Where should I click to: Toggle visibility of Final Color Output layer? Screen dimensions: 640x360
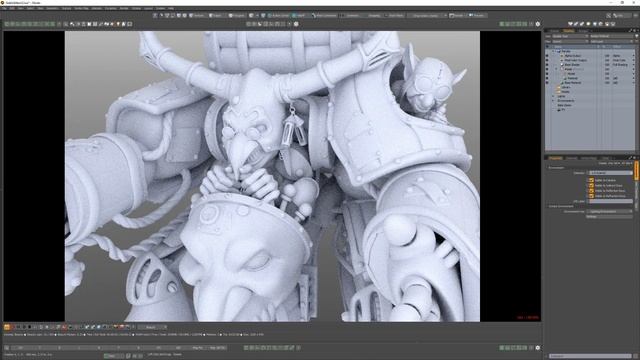coord(547,60)
